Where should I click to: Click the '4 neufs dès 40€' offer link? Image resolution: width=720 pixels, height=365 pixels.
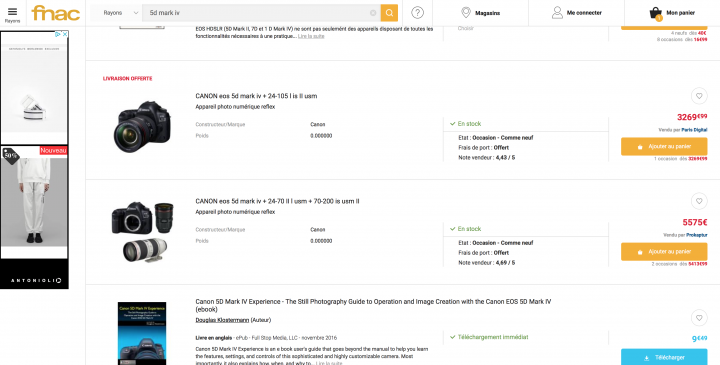pos(689,33)
